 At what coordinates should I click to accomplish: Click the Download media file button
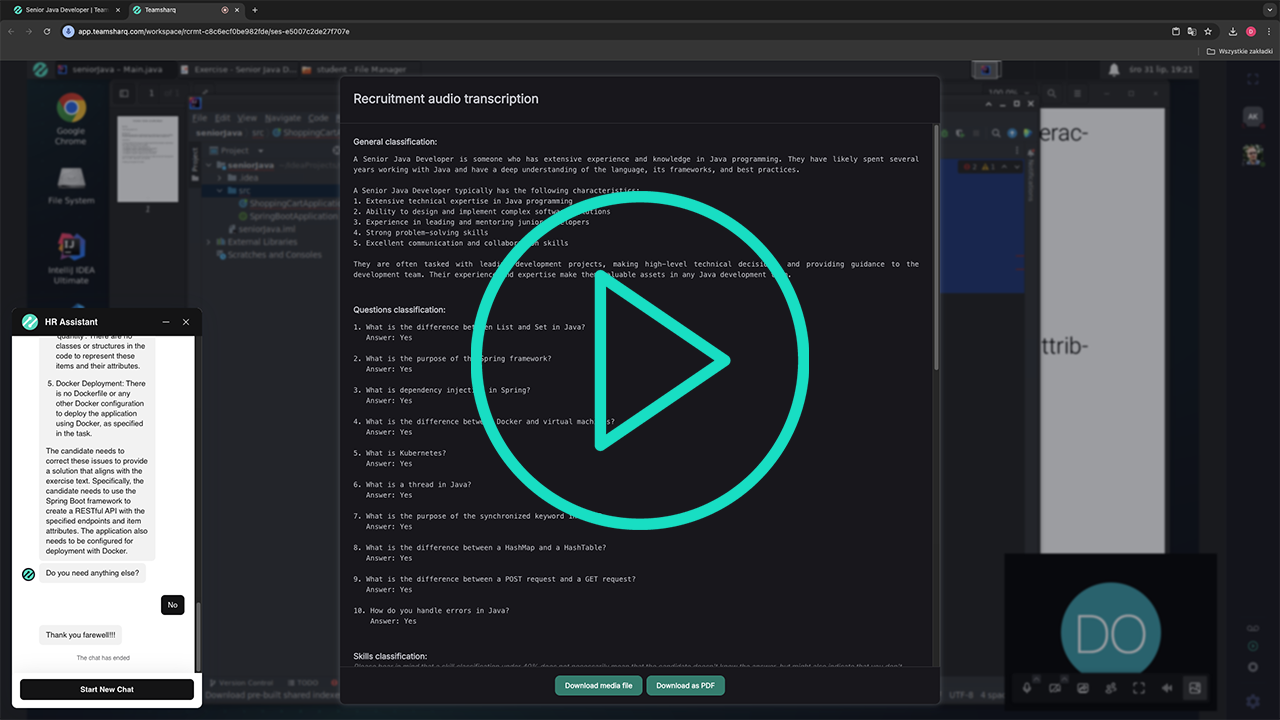click(x=598, y=686)
